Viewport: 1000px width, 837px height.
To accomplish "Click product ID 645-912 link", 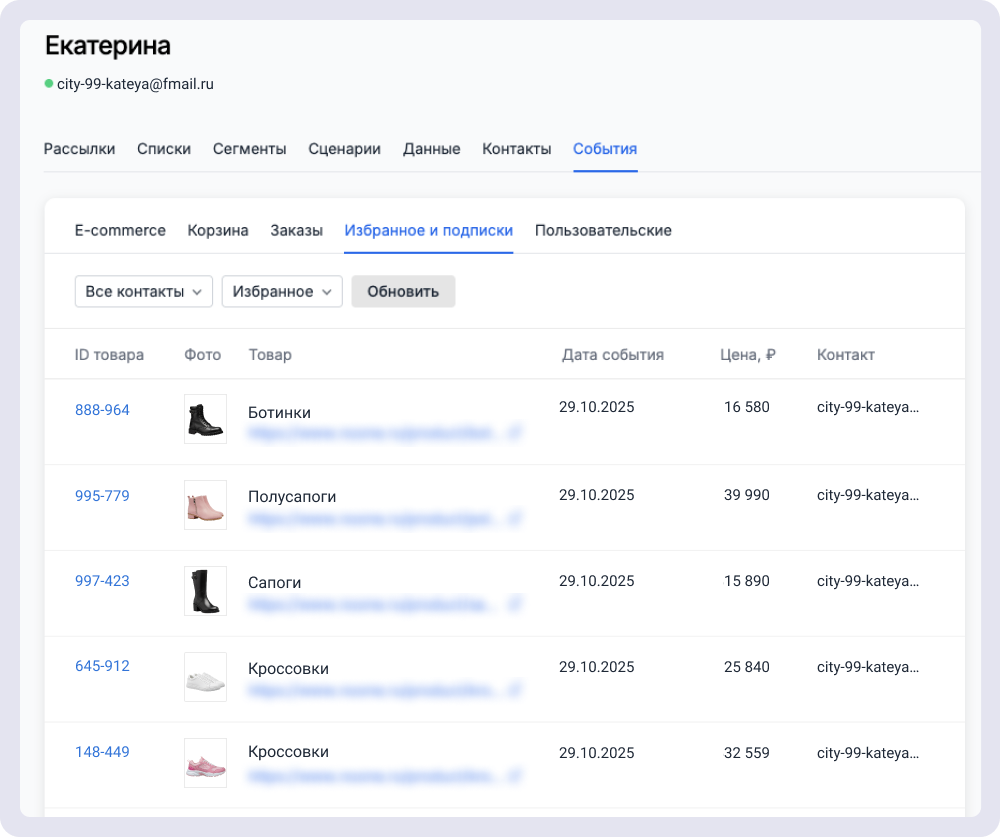I will coord(102,666).
